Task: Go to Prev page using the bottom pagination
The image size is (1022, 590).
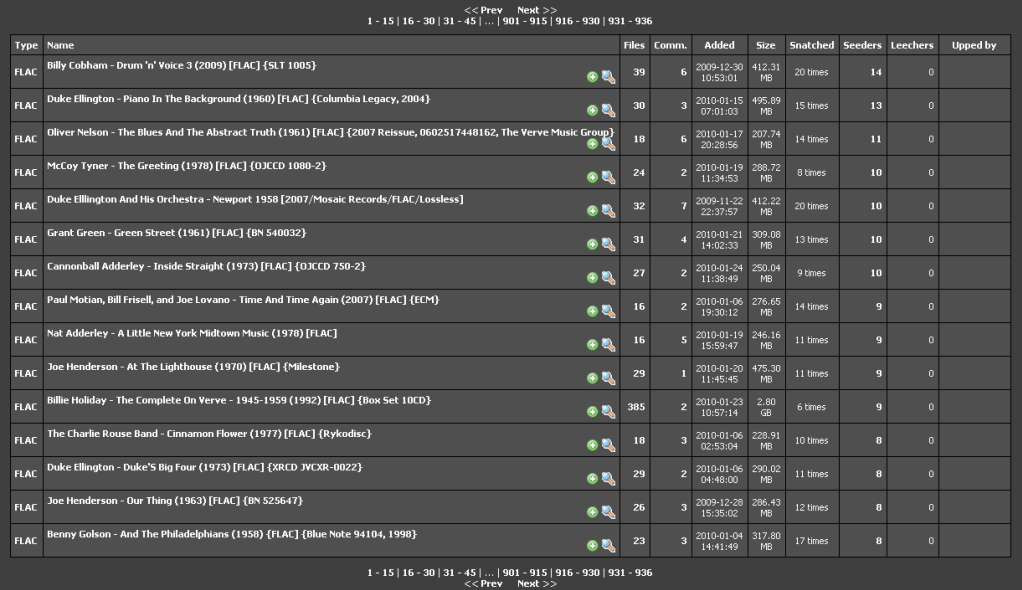Action: click(x=483, y=583)
